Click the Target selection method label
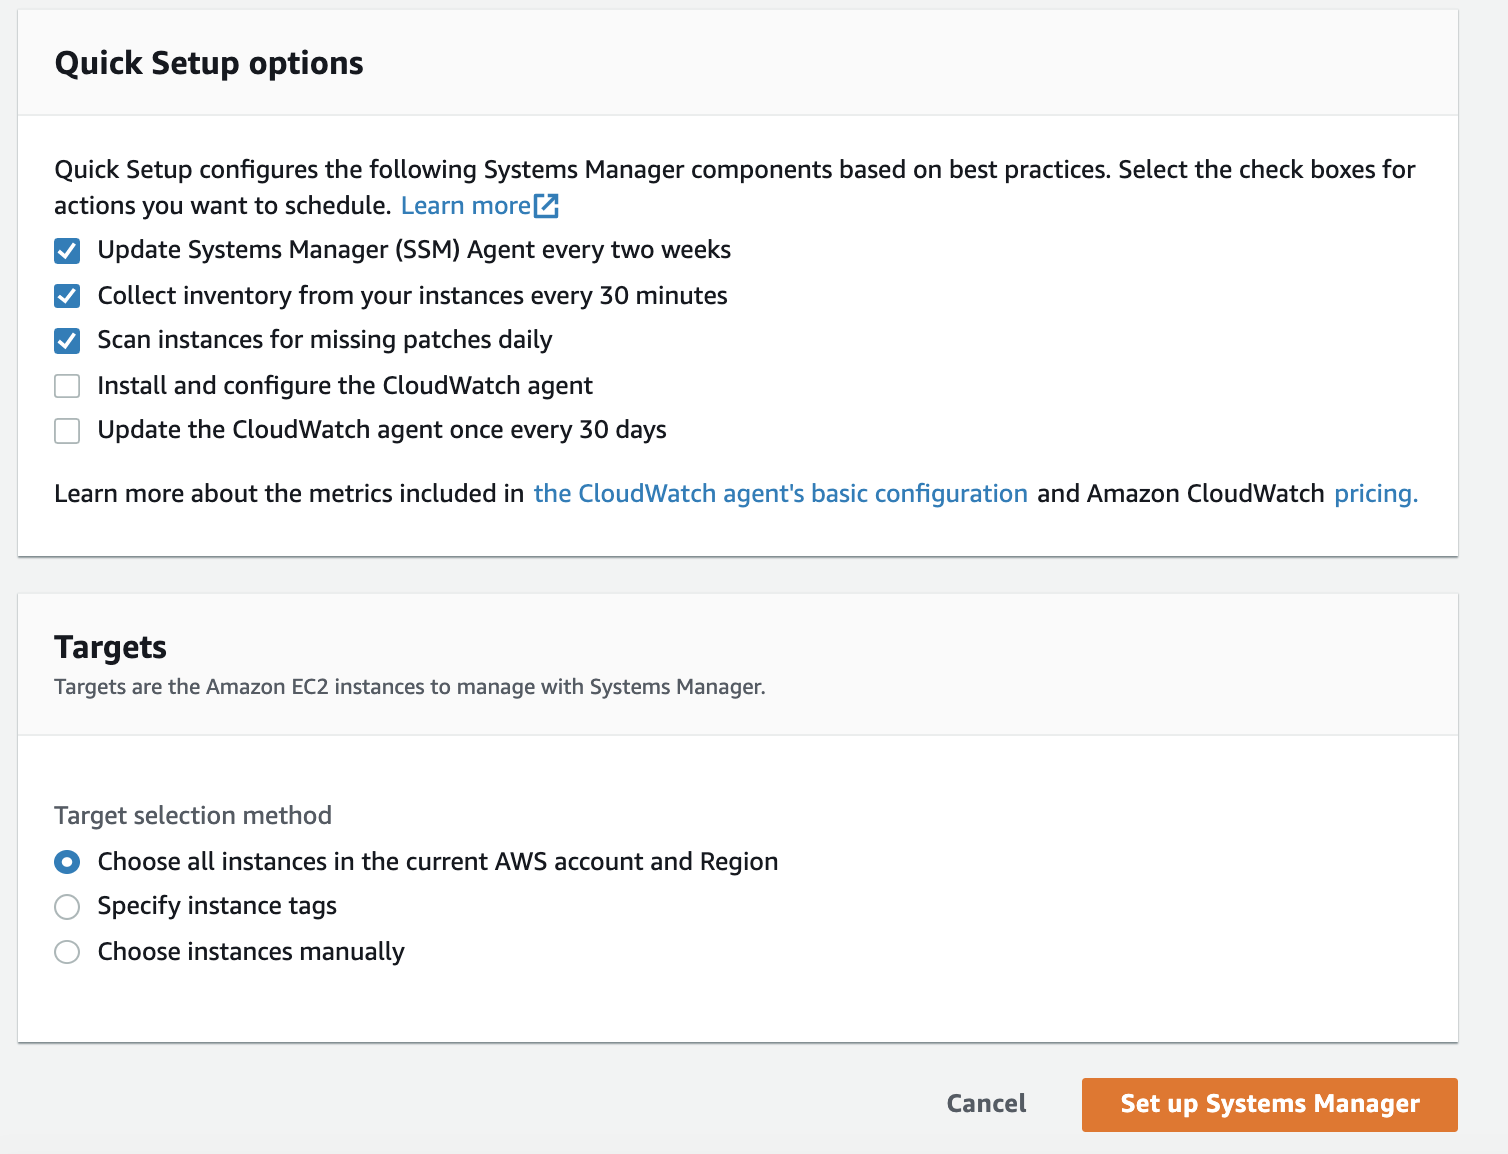This screenshot has height=1154, width=1508. pos(192,815)
